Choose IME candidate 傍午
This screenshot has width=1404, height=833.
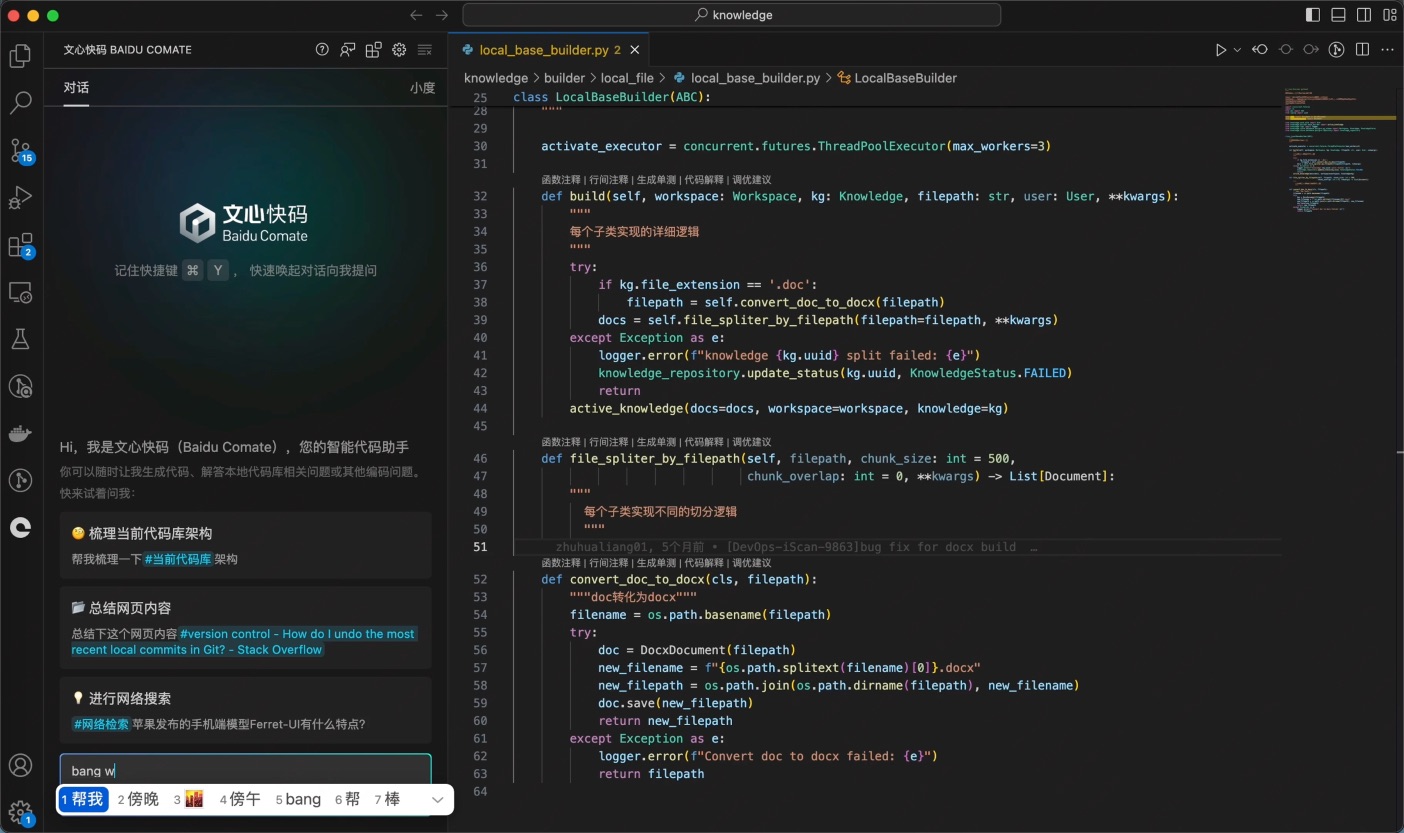(x=240, y=799)
